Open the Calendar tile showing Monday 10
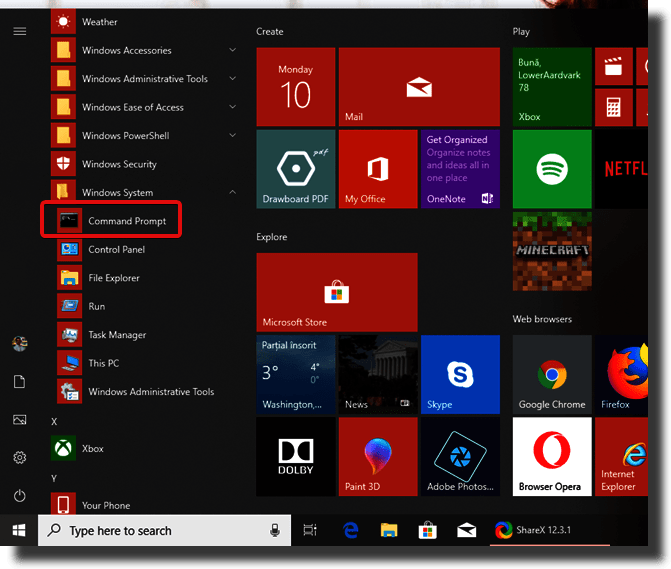 point(296,87)
